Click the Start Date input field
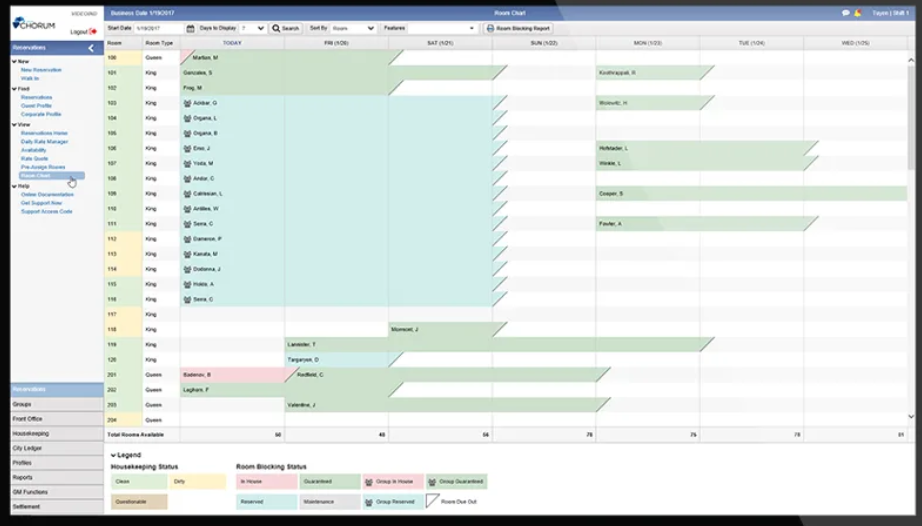The width and height of the screenshot is (922, 526). point(159,28)
